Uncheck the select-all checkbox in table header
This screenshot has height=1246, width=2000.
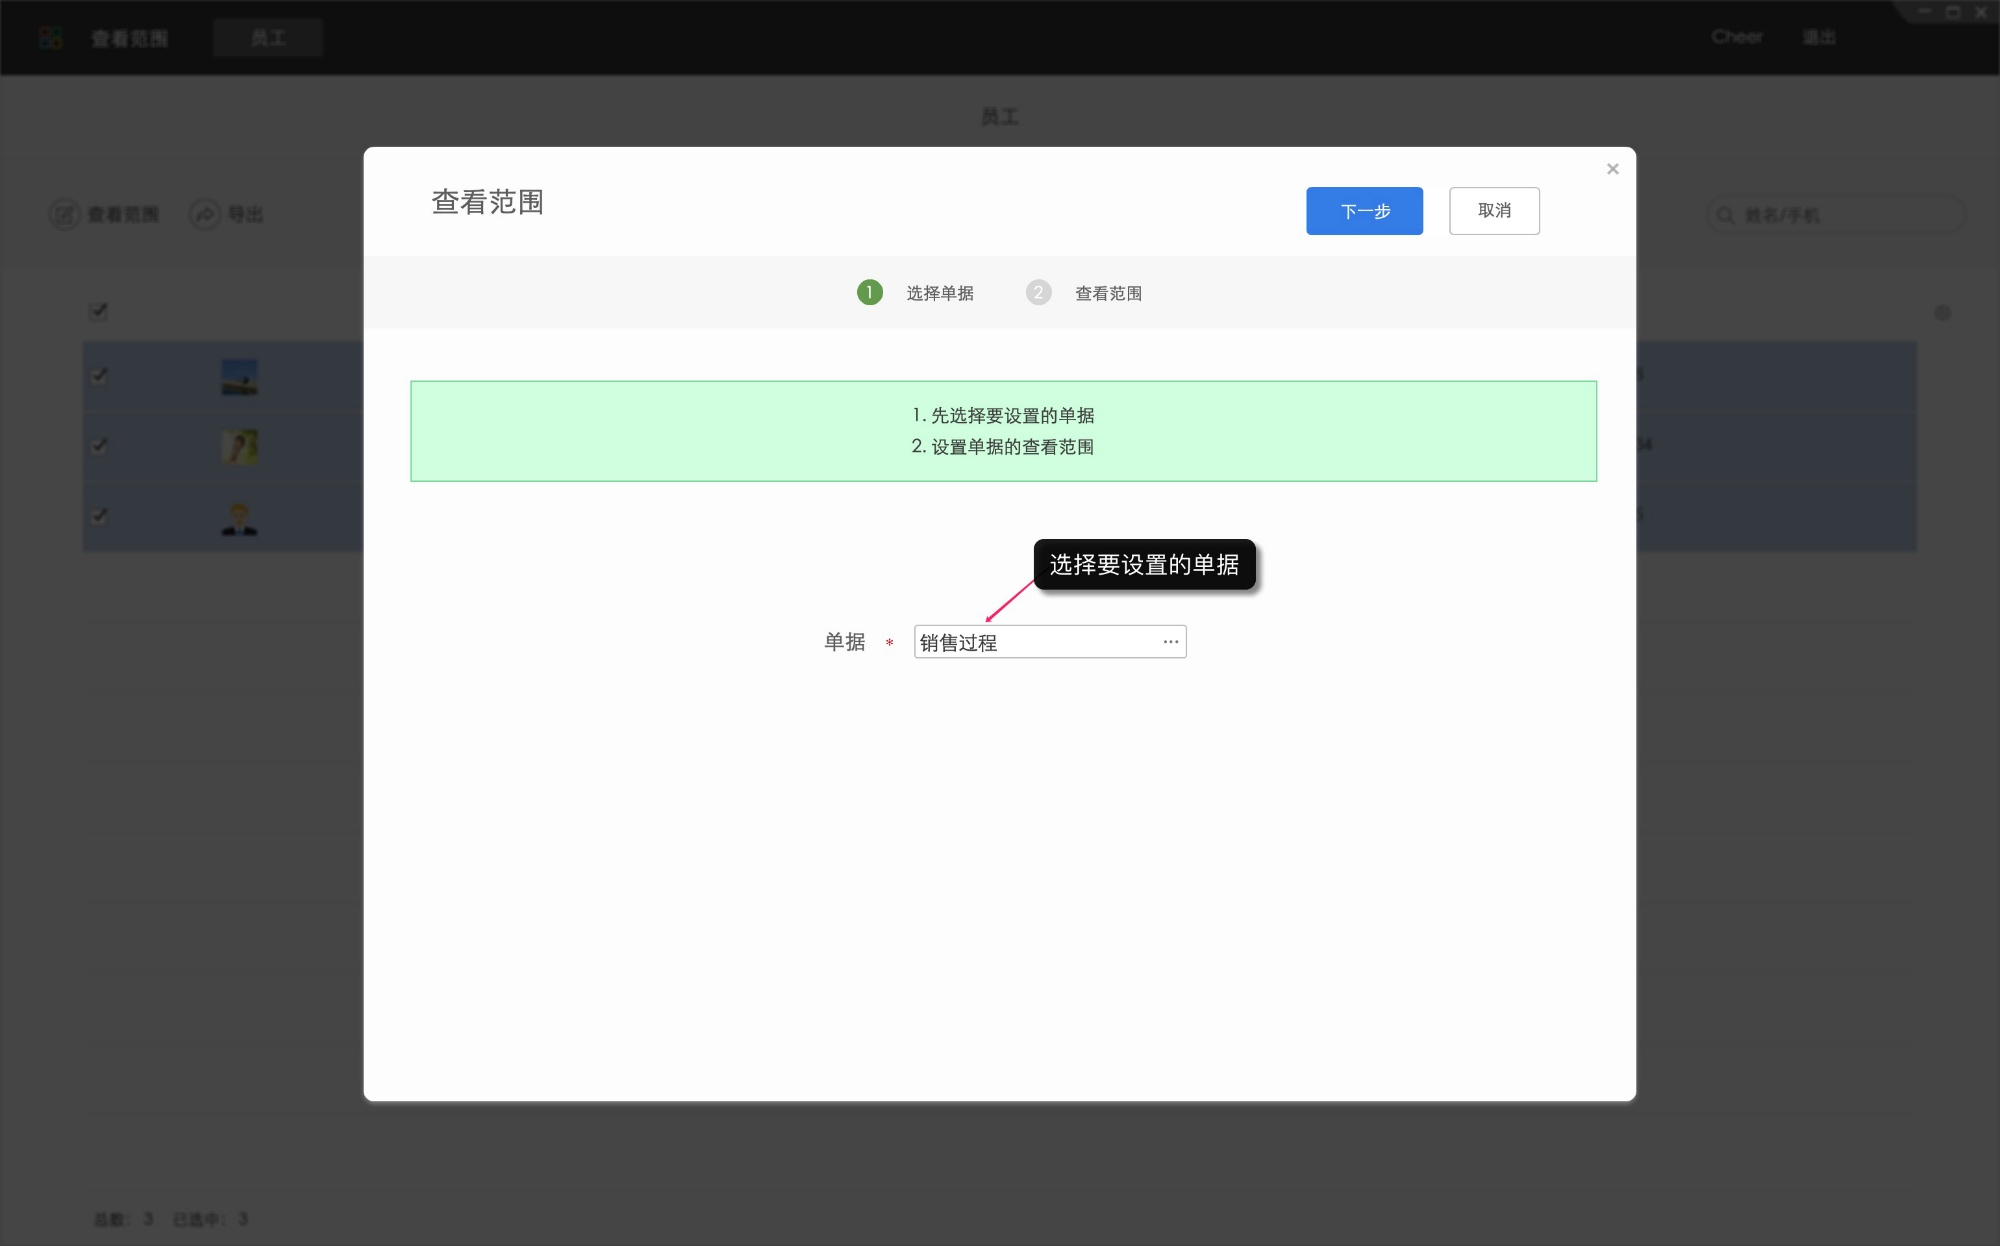(98, 312)
